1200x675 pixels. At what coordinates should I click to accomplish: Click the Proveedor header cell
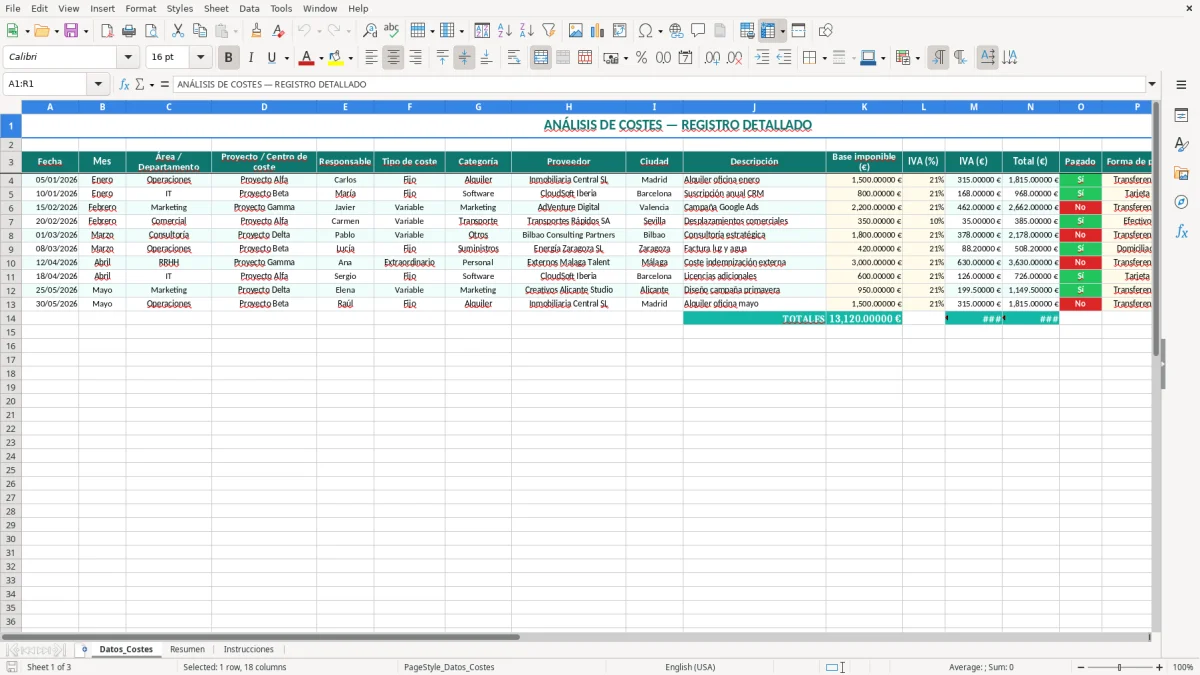click(x=568, y=161)
